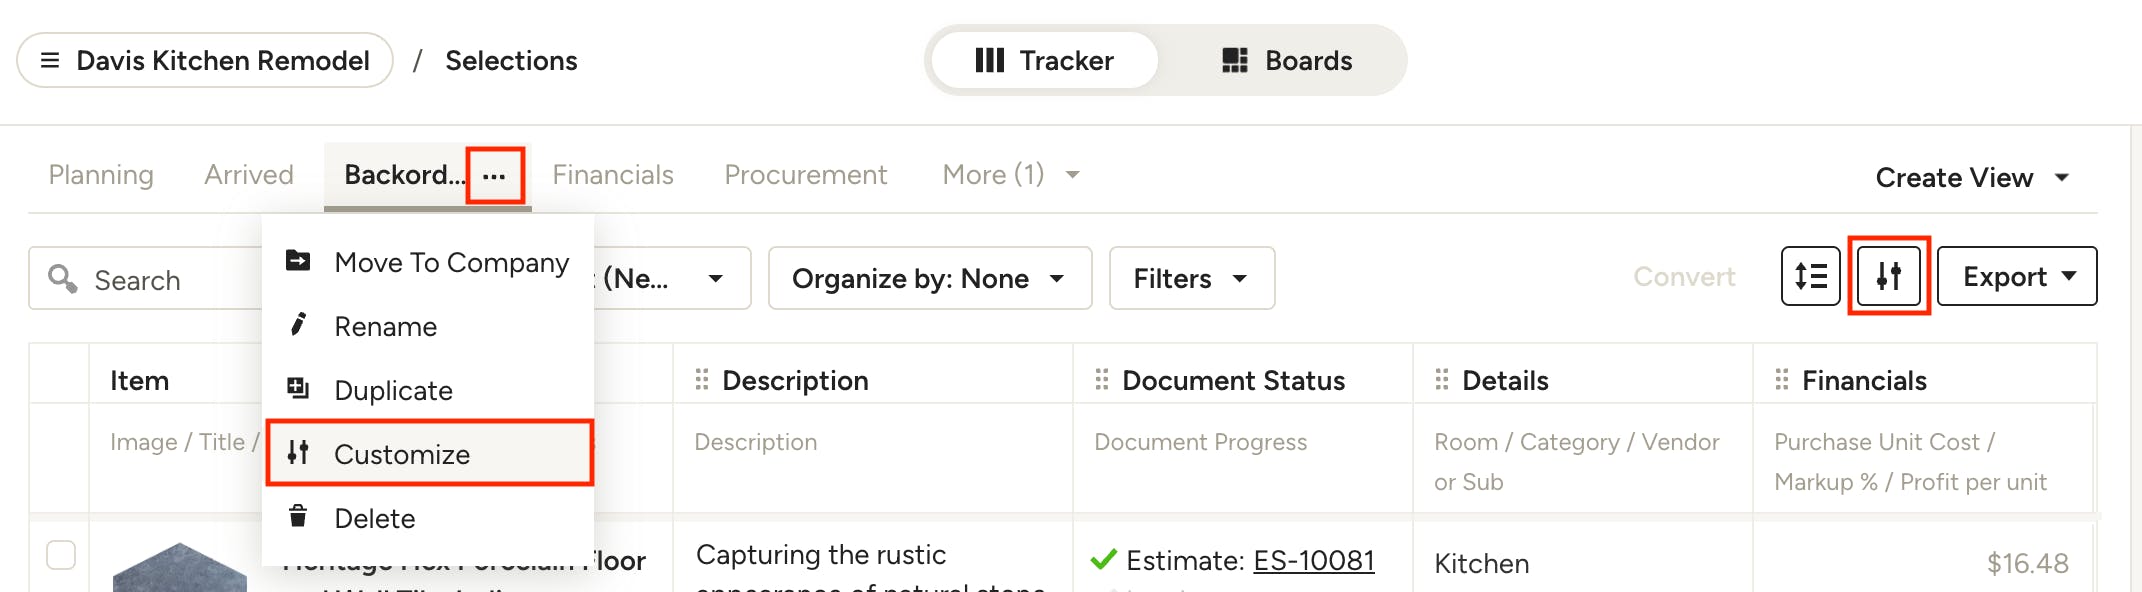Click the drag handle beside Financials column
Image resolution: width=2142 pixels, height=592 pixels.
click(x=1782, y=380)
